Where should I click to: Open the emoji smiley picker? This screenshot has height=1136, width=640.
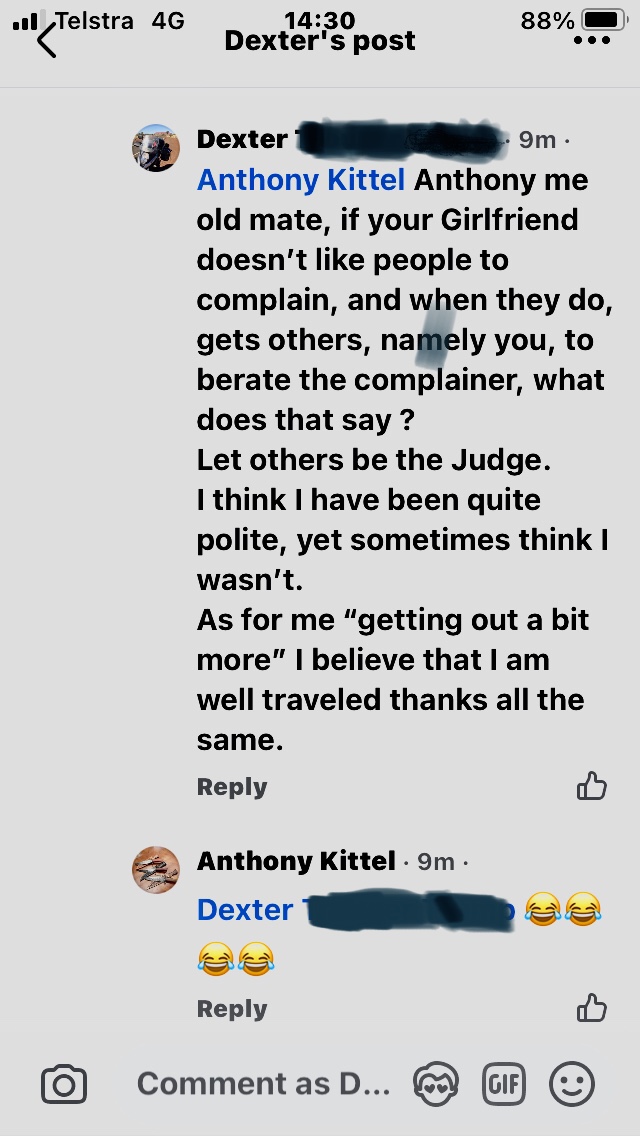point(572,1084)
